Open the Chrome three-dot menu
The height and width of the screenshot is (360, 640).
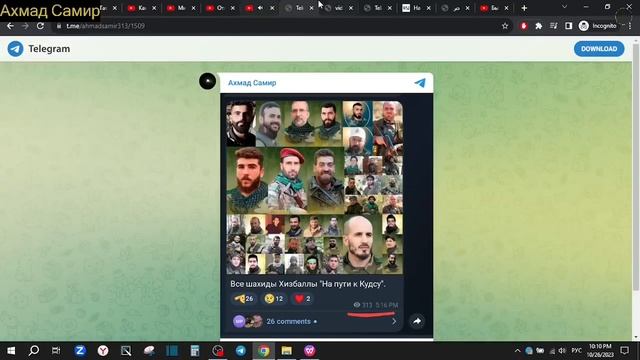(x=631, y=26)
